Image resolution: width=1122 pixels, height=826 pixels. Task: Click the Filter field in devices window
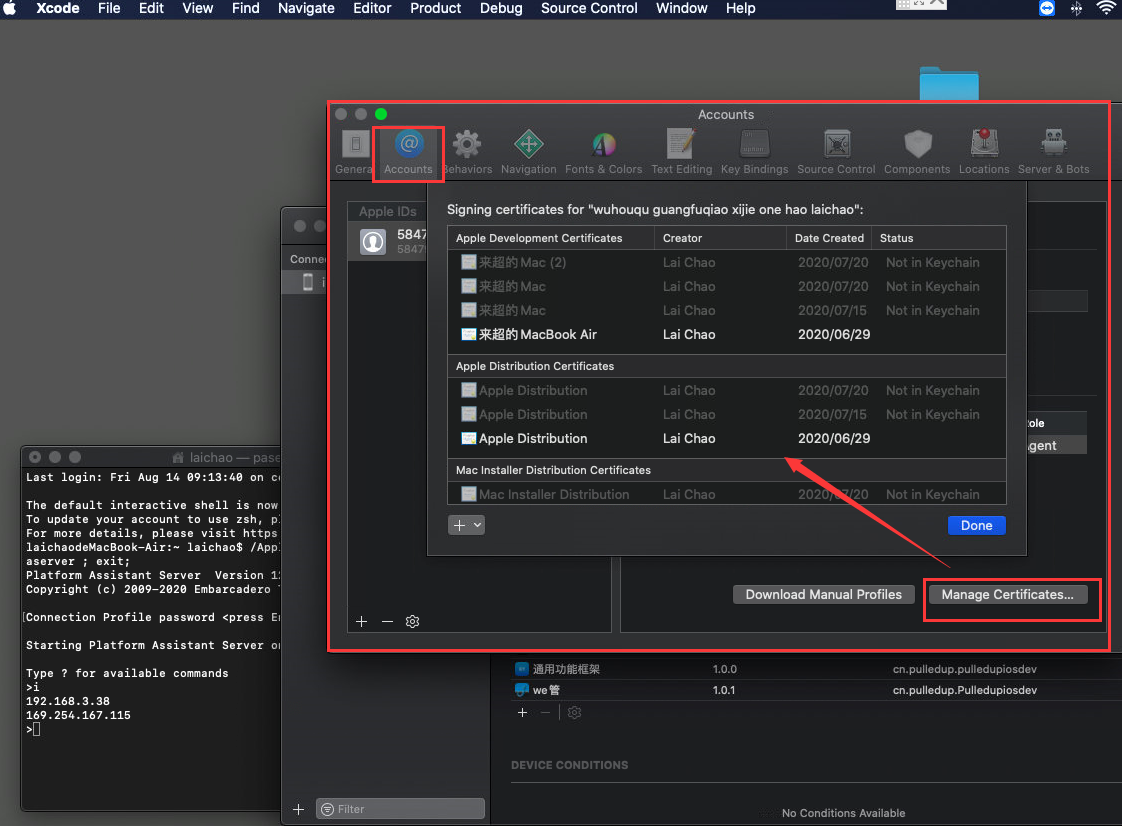(x=400, y=808)
